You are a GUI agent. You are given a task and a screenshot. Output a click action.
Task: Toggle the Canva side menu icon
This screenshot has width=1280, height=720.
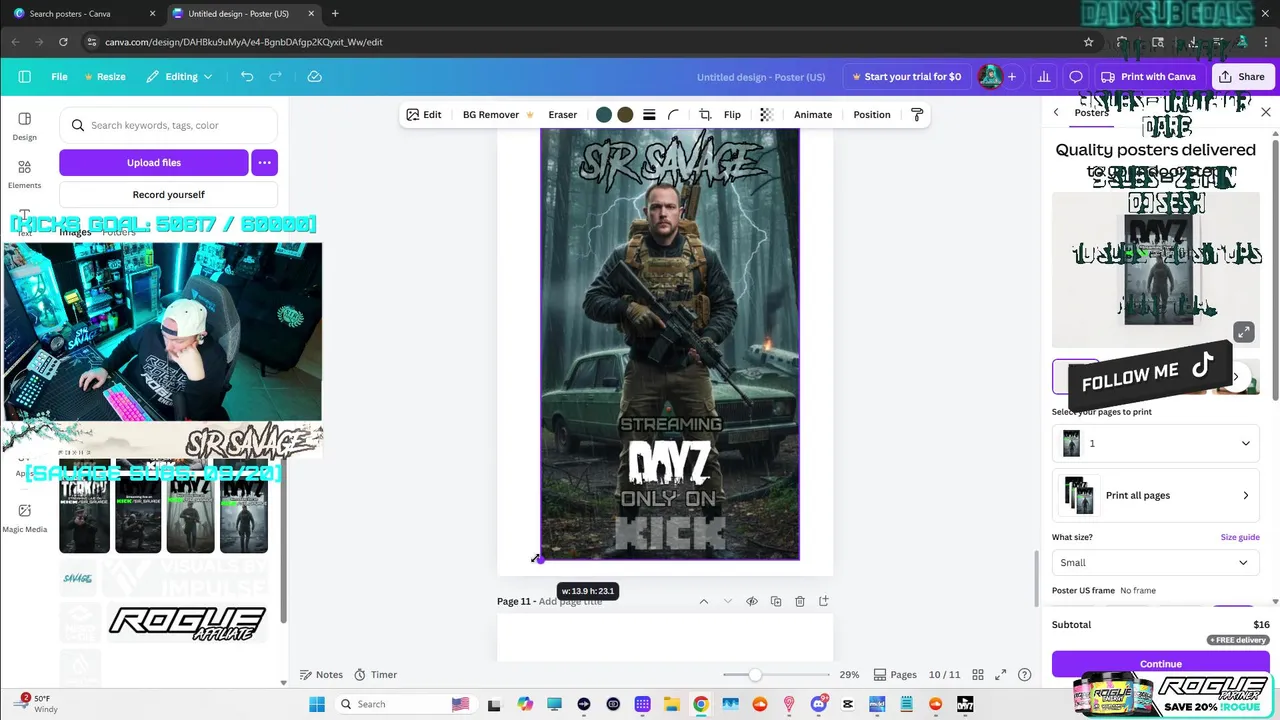coord(25,76)
